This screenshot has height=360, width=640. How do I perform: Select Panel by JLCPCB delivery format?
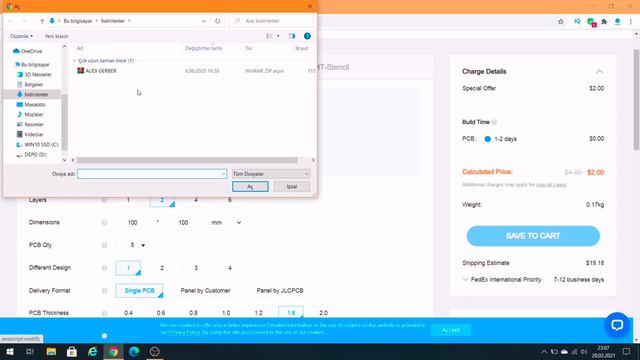280,291
